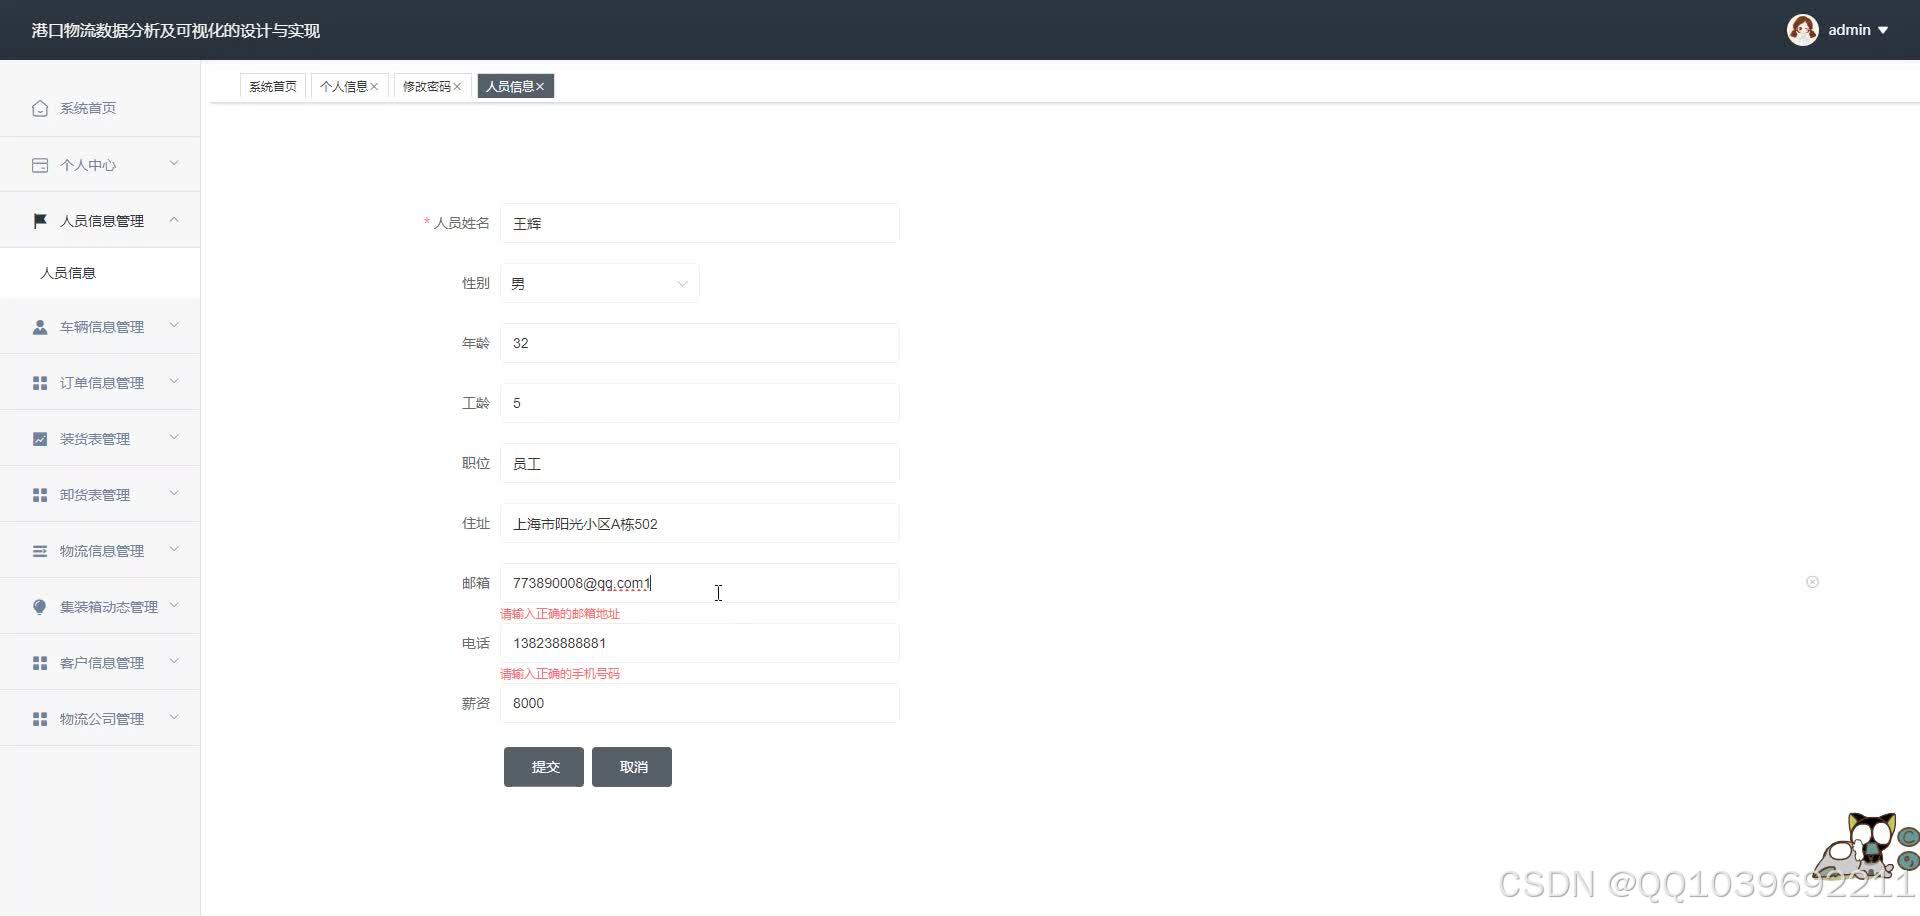Click the cat mascot widget in corner
The image size is (1920, 916).
pyautogui.click(x=1866, y=845)
